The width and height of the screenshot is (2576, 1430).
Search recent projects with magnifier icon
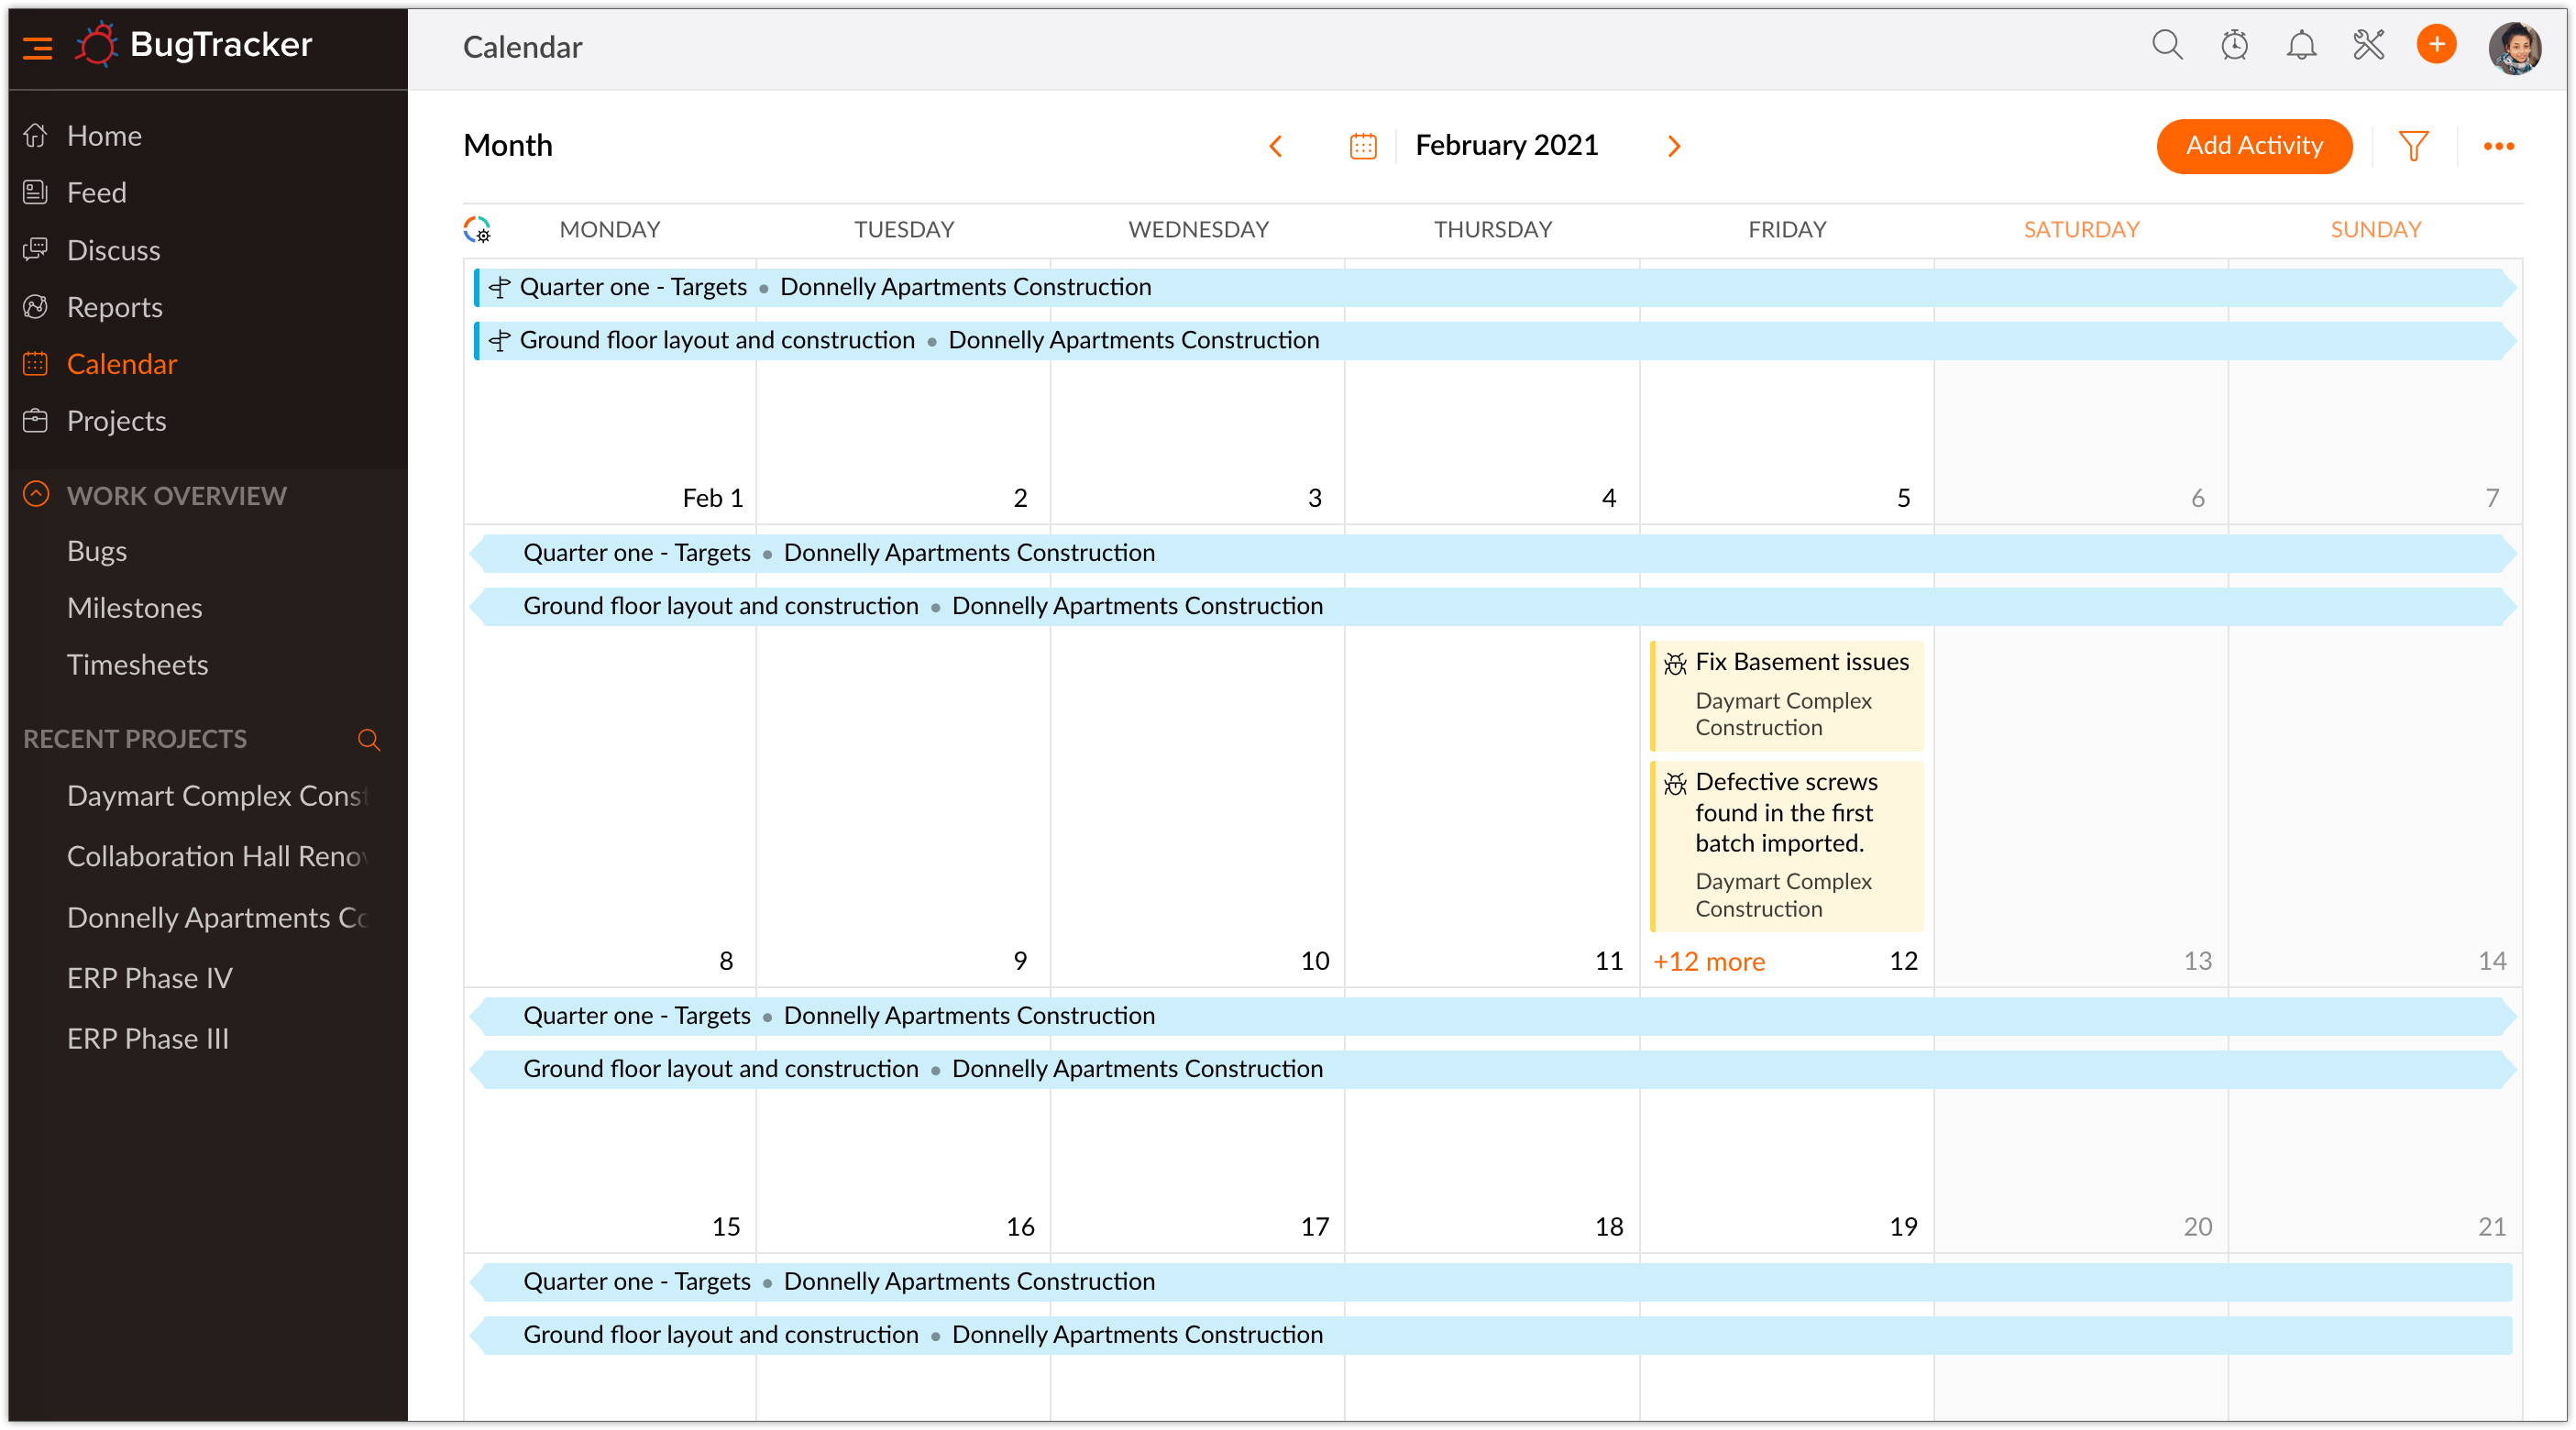tap(369, 740)
